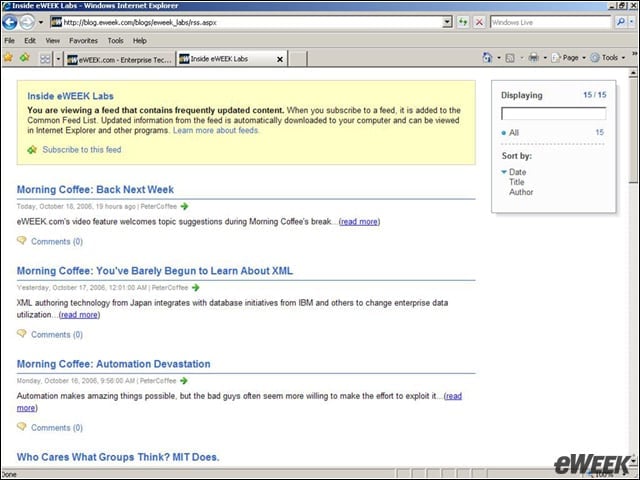Click the address bar URL field

(246, 22)
